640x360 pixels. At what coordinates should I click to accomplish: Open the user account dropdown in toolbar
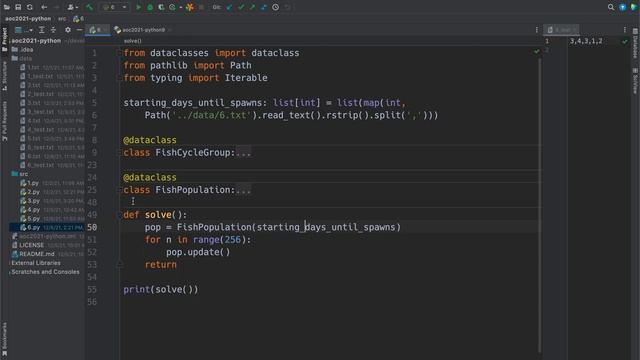[x=73, y=7]
